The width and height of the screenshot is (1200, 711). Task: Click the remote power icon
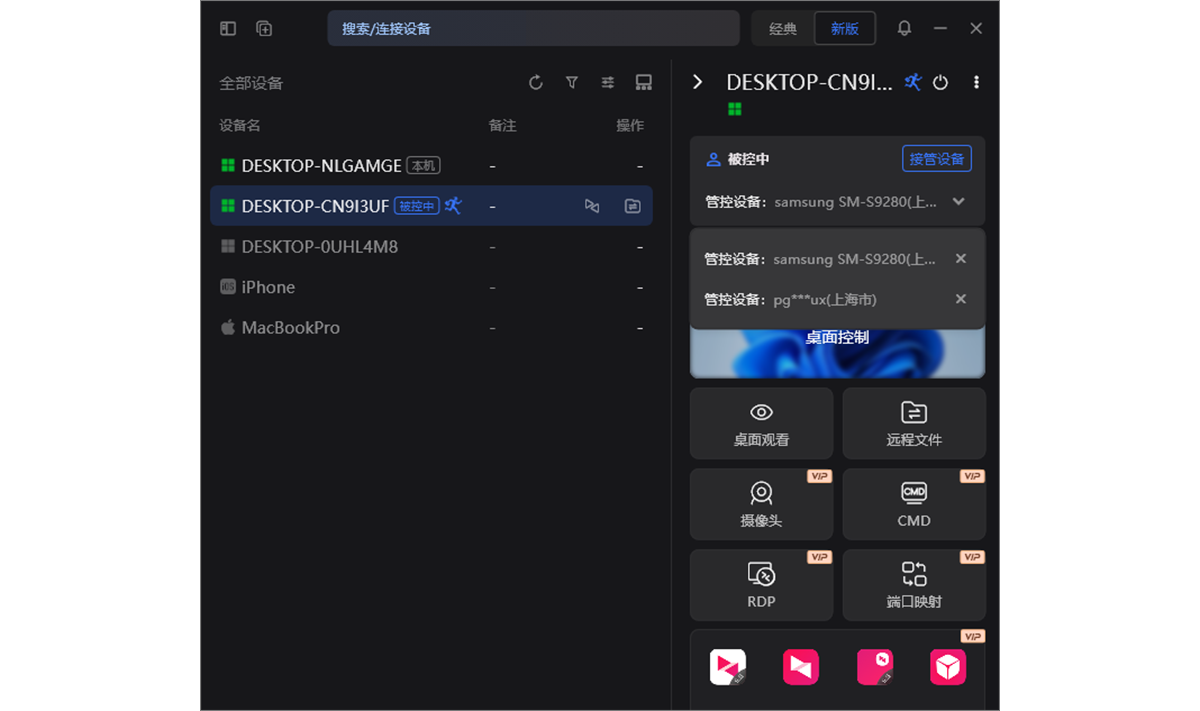point(940,83)
